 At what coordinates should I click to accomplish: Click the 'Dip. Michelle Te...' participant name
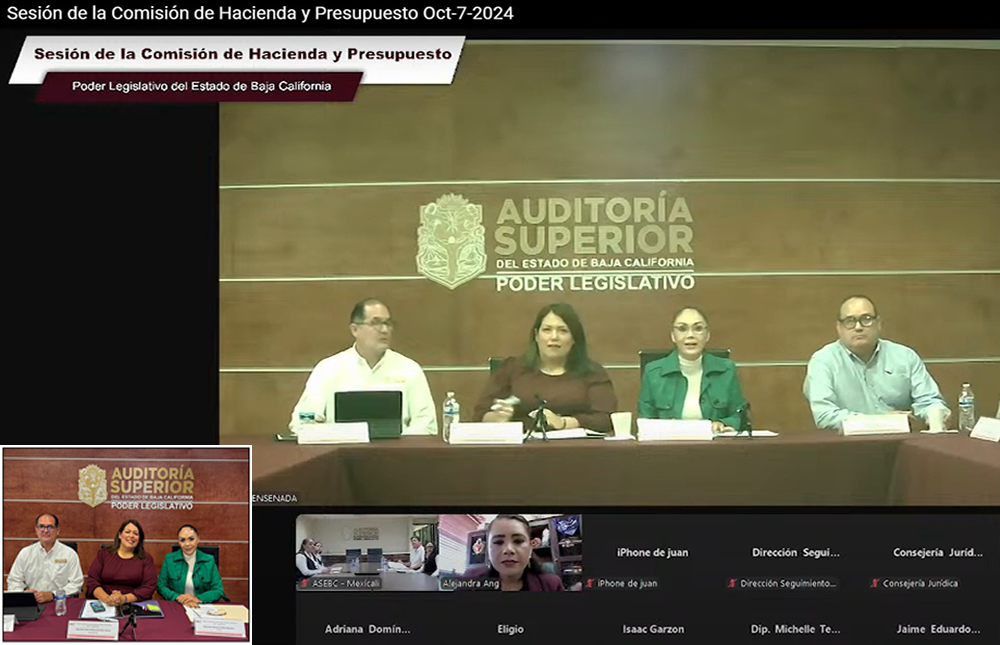pos(795,629)
